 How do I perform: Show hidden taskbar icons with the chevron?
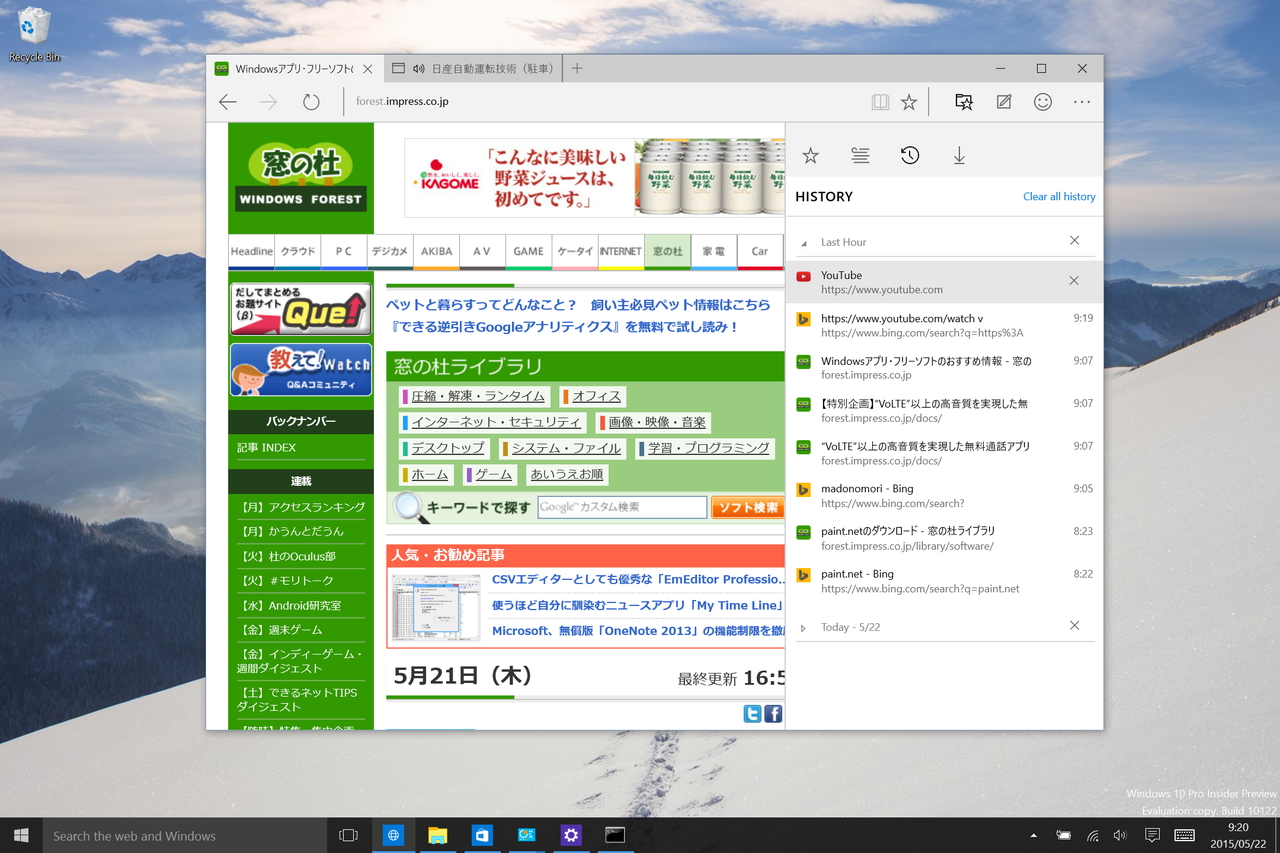(x=1033, y=835)
